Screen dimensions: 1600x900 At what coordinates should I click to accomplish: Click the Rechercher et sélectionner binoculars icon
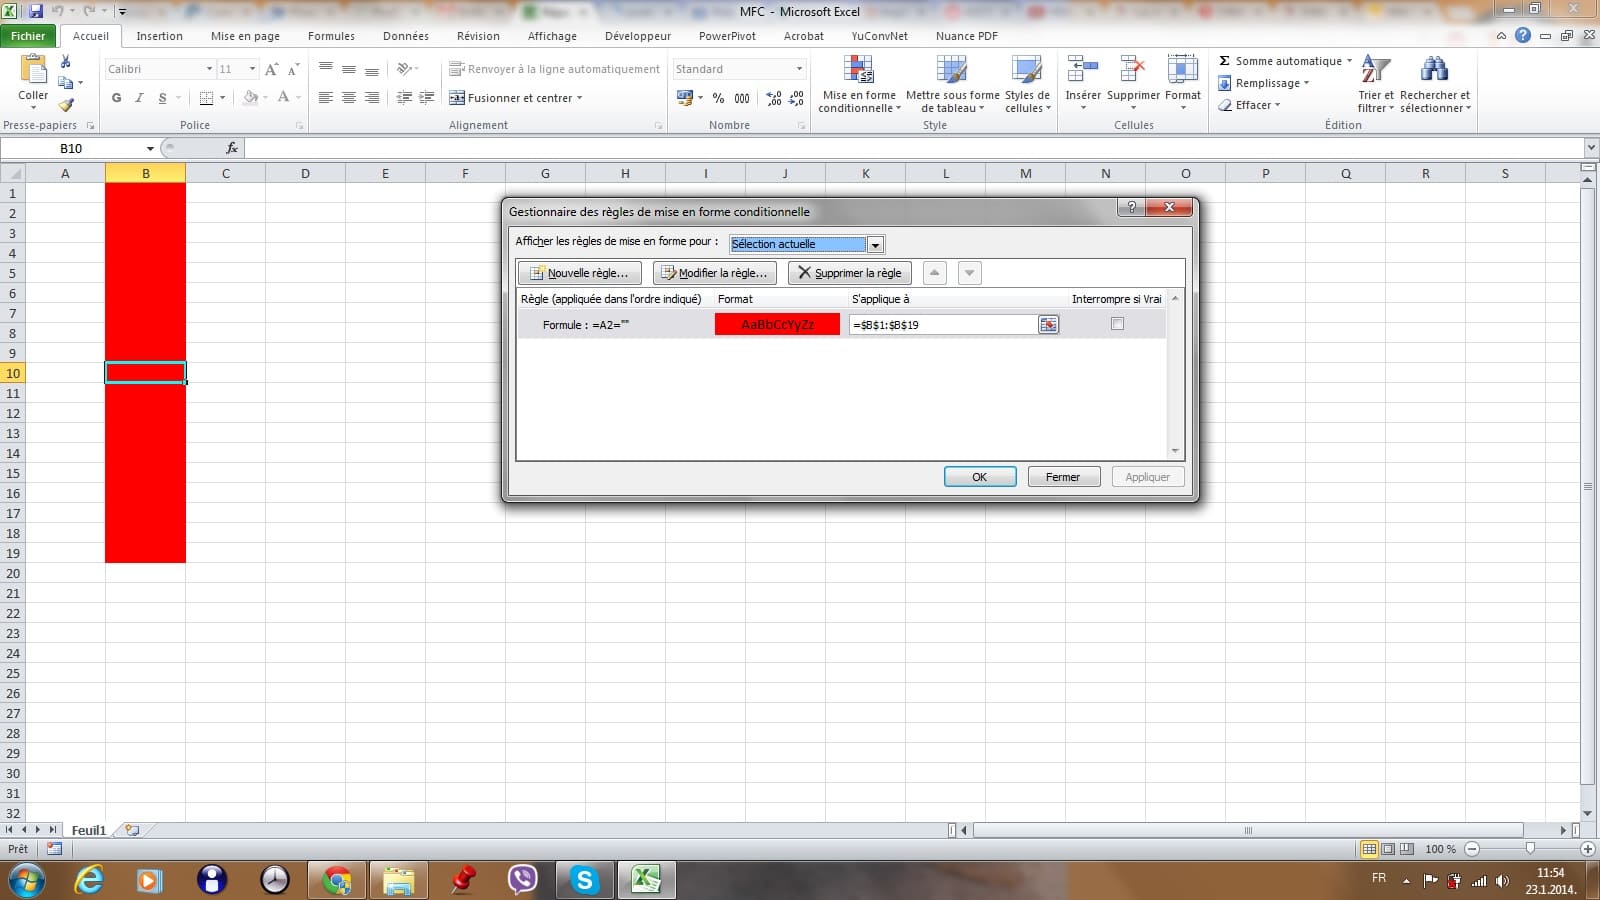(x=1434, y=71)
